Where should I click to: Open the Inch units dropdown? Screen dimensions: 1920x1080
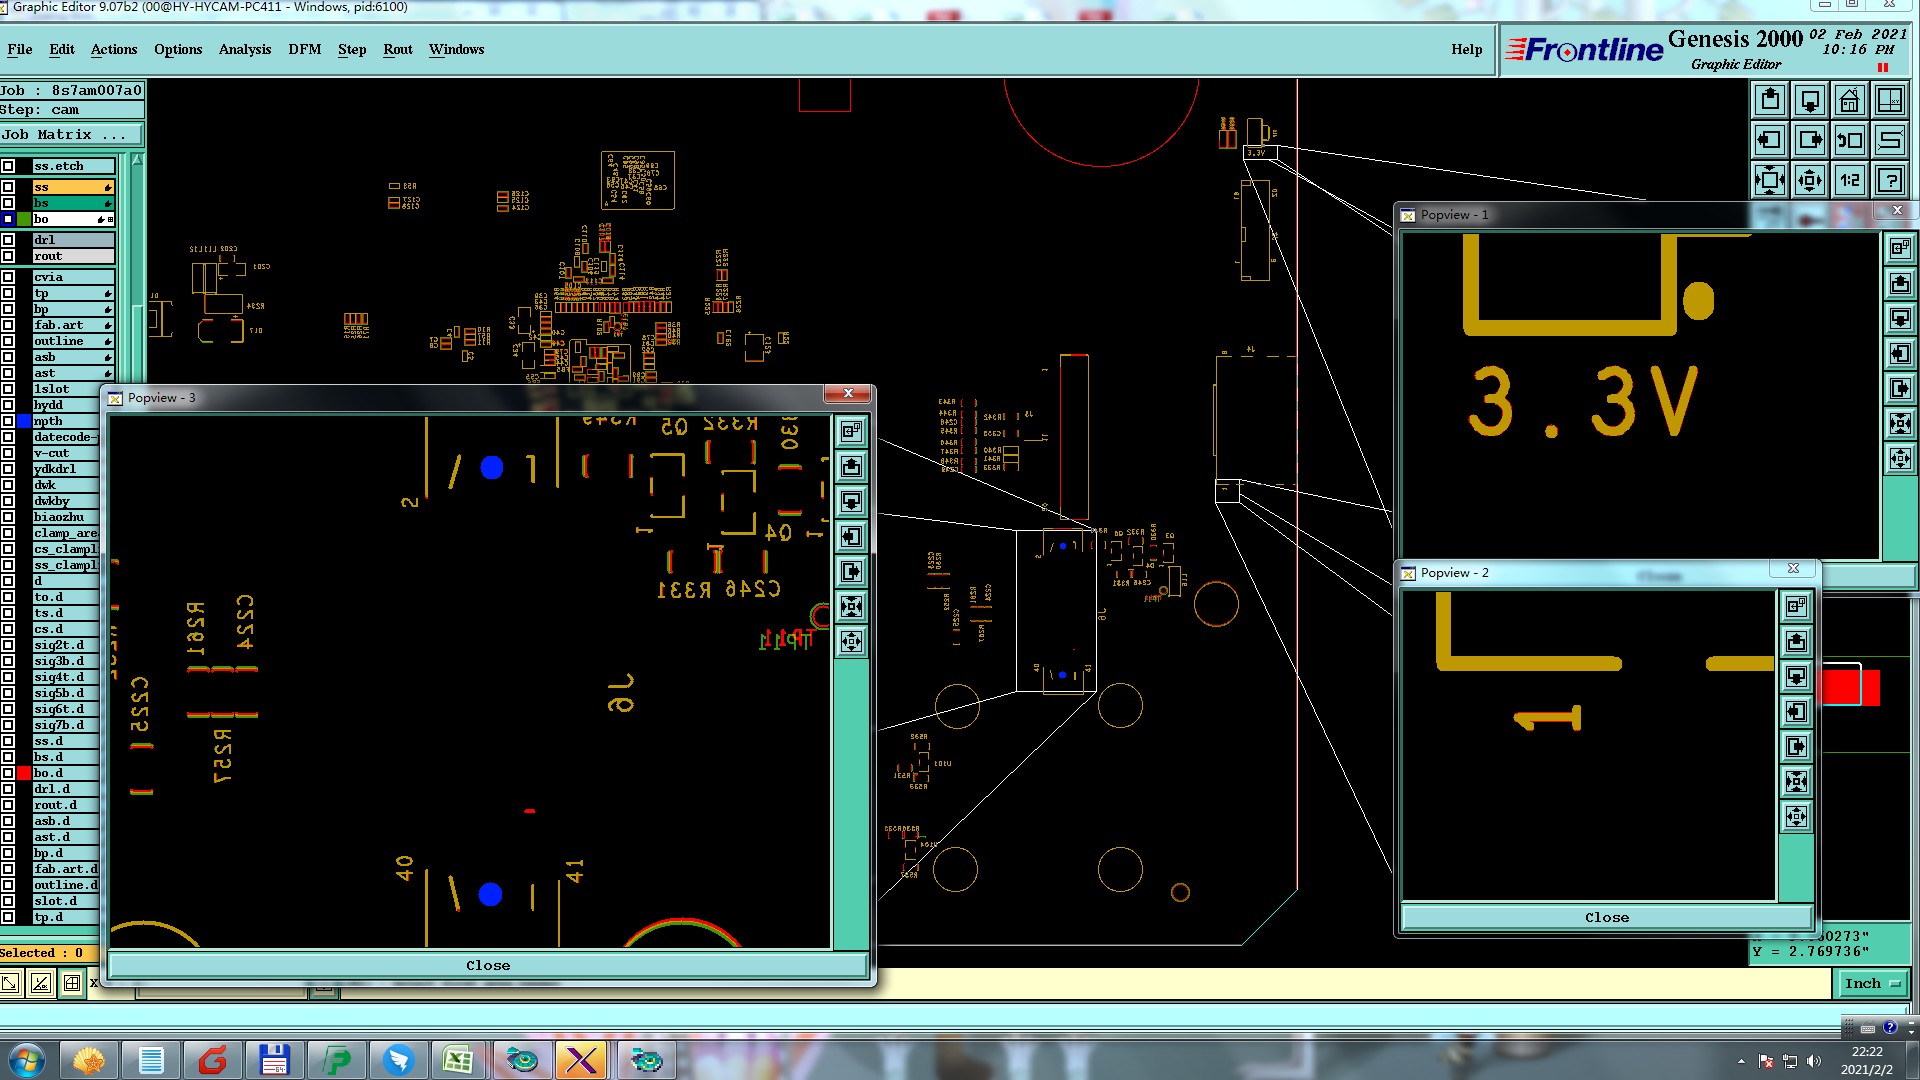pyautogui.click(x=1871, y=984)
